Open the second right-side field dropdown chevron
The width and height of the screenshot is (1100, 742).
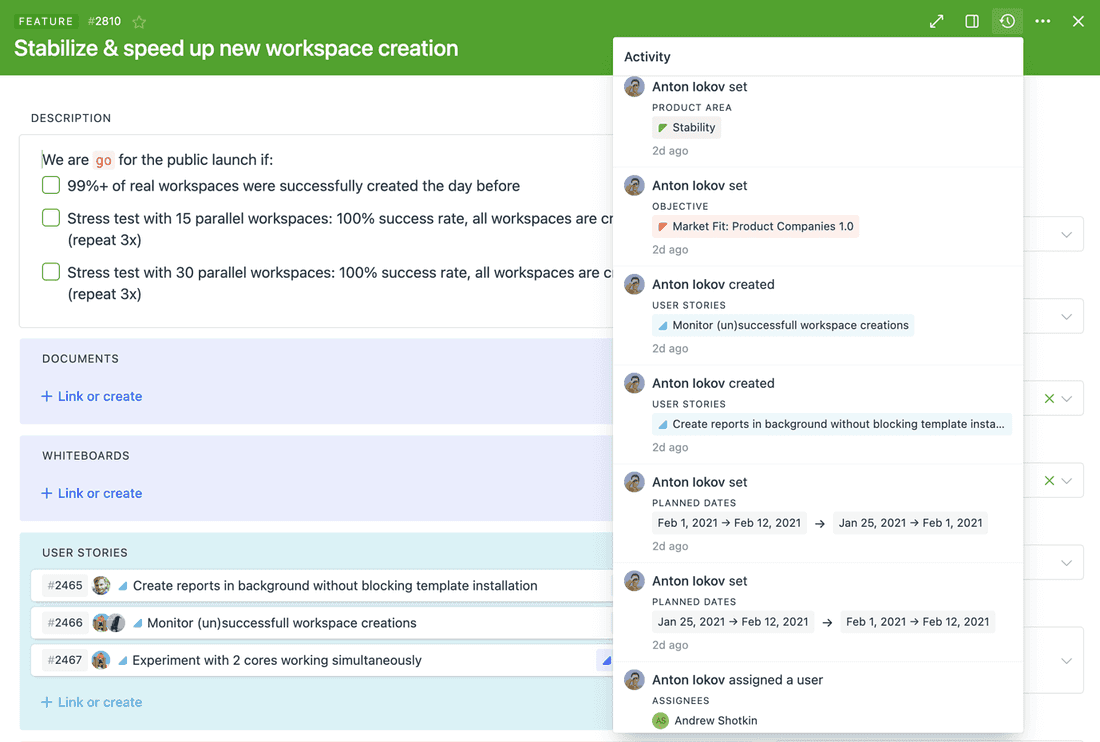(x=1066, y=317)
